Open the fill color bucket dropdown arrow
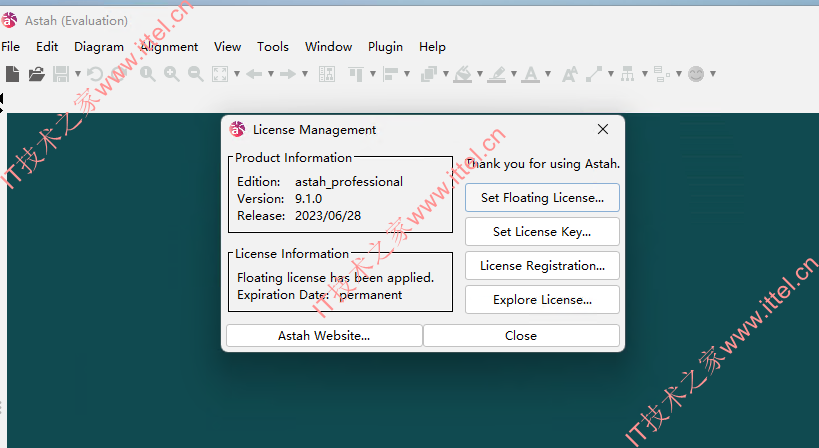The width and height of the screenshot is (819, 448). pyautogui.click(x=479, y=74)
